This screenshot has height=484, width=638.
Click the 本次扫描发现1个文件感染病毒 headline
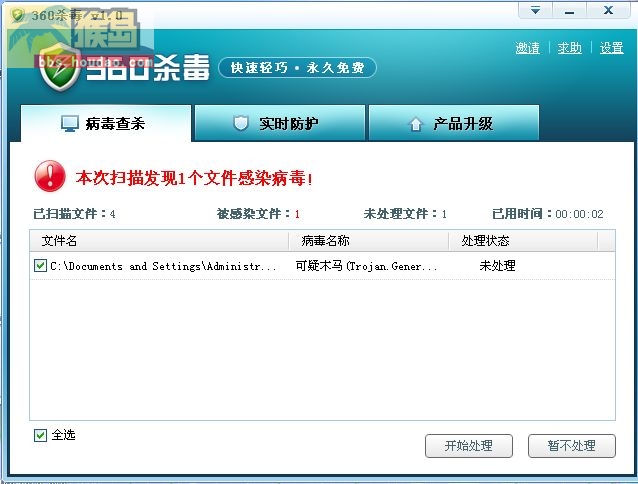(x=194, y=178)
